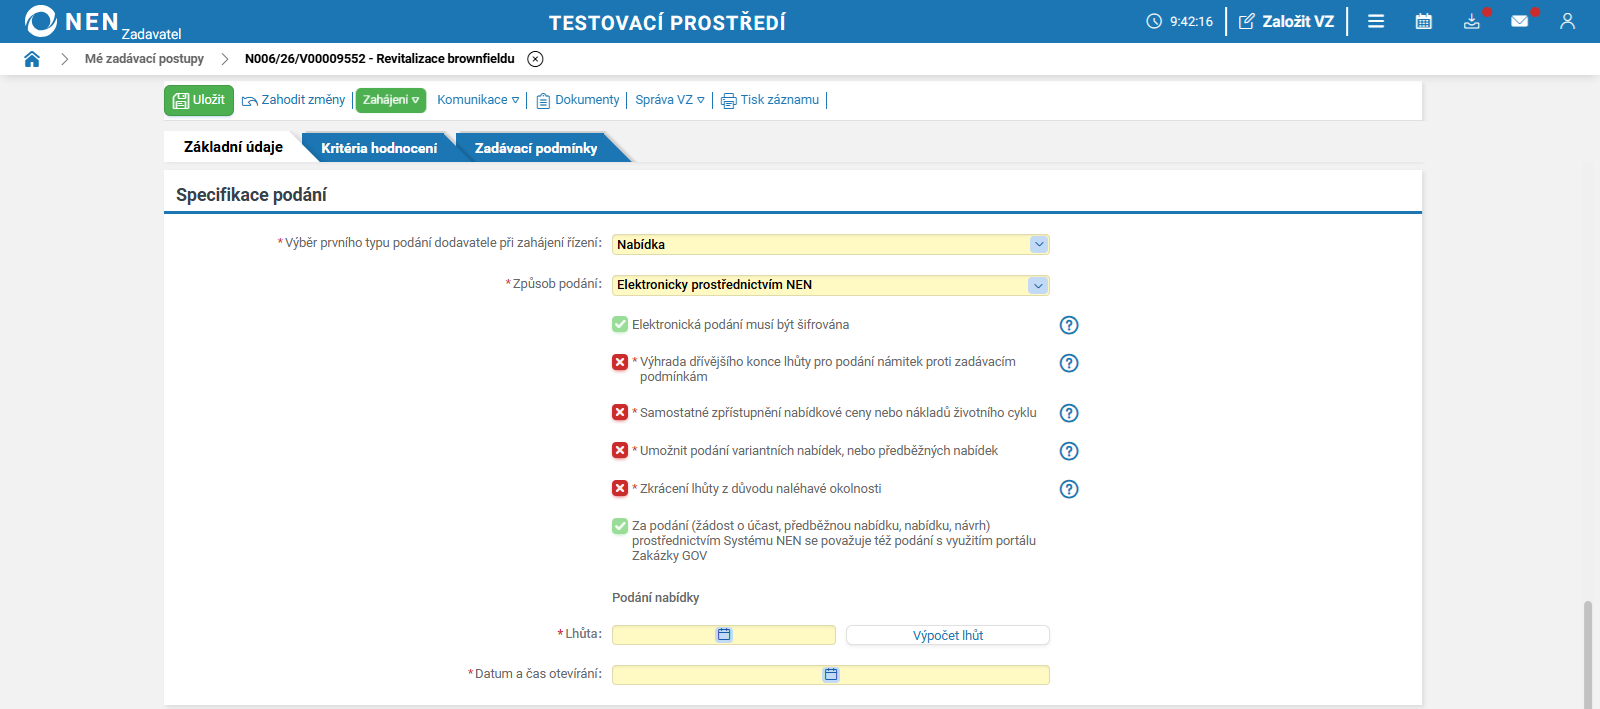The width and height of the screenshot is (1600, 709).
Task: Open Způsob podání dropdown
Action: (x=831, y=285)
